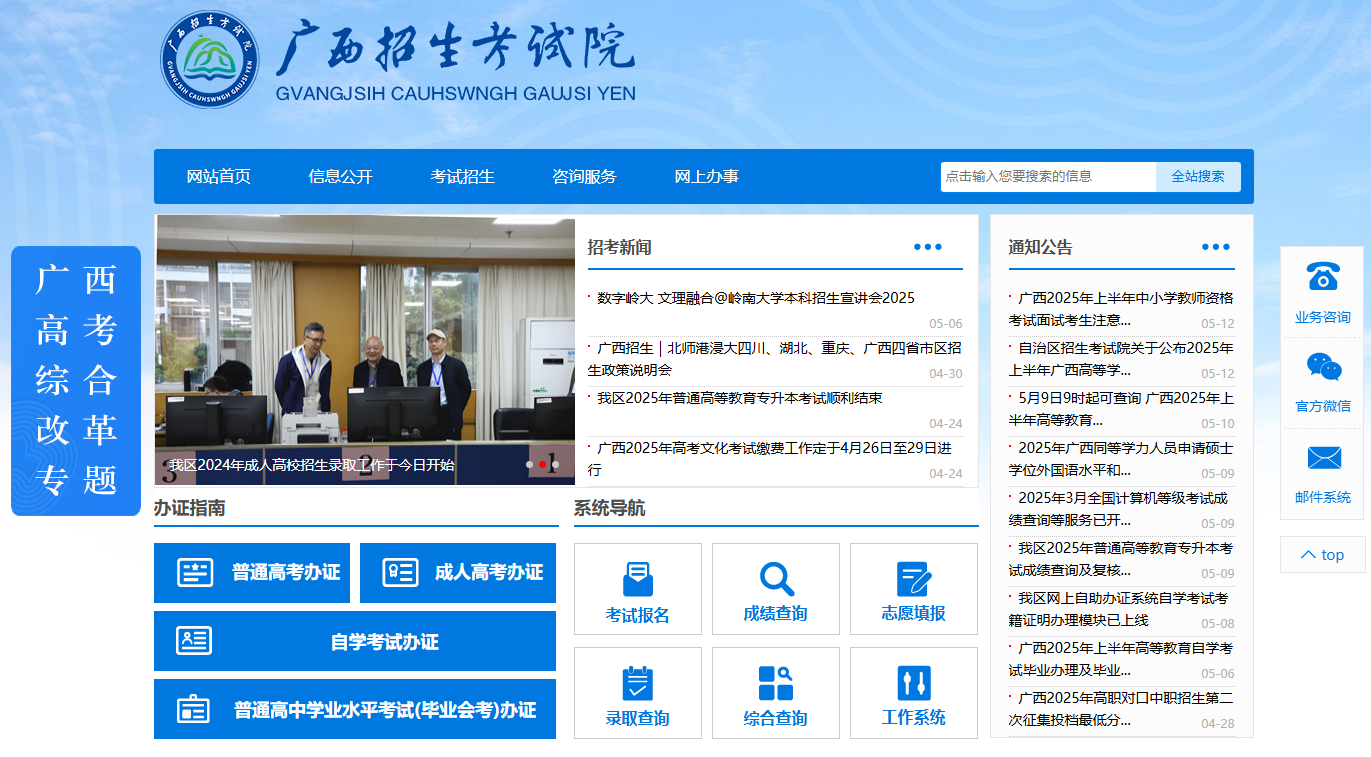Open notice 广西2025年高职对口中职招生

(1121, 709)
